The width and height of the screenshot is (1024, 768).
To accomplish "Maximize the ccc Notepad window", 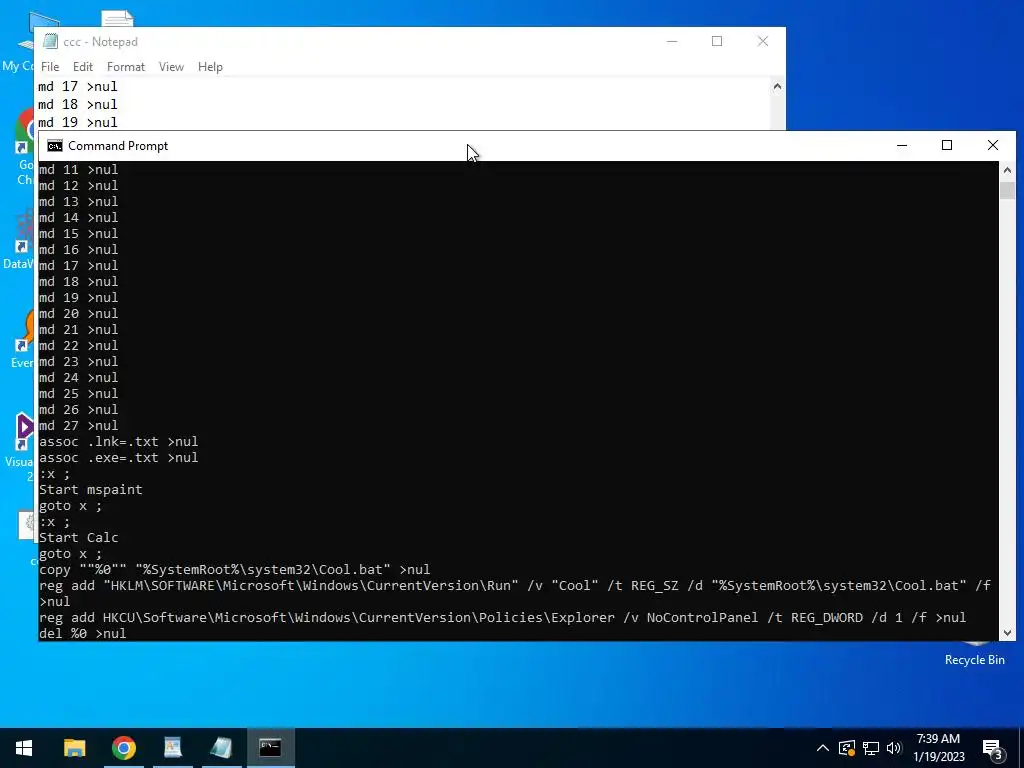I will (717, 41).
